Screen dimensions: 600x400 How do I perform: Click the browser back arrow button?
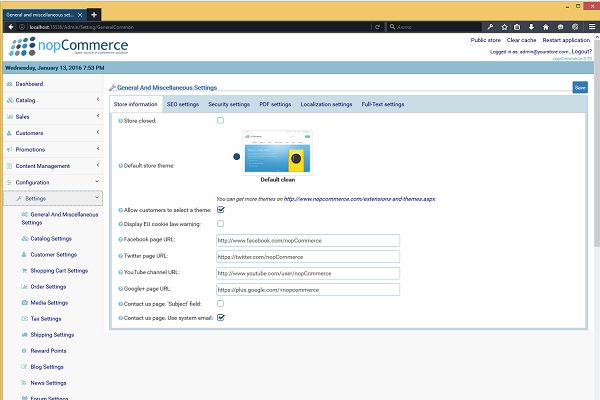(9, 27)
